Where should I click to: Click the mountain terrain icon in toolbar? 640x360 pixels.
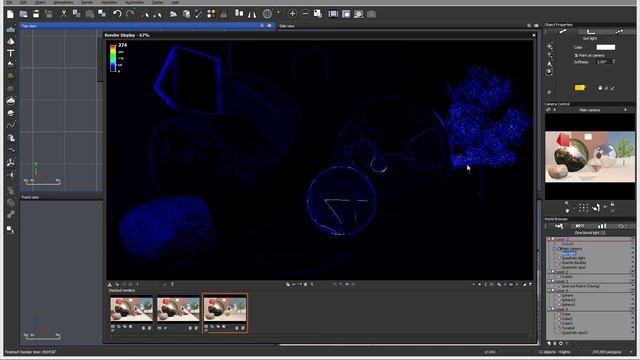tap(173, 14)
